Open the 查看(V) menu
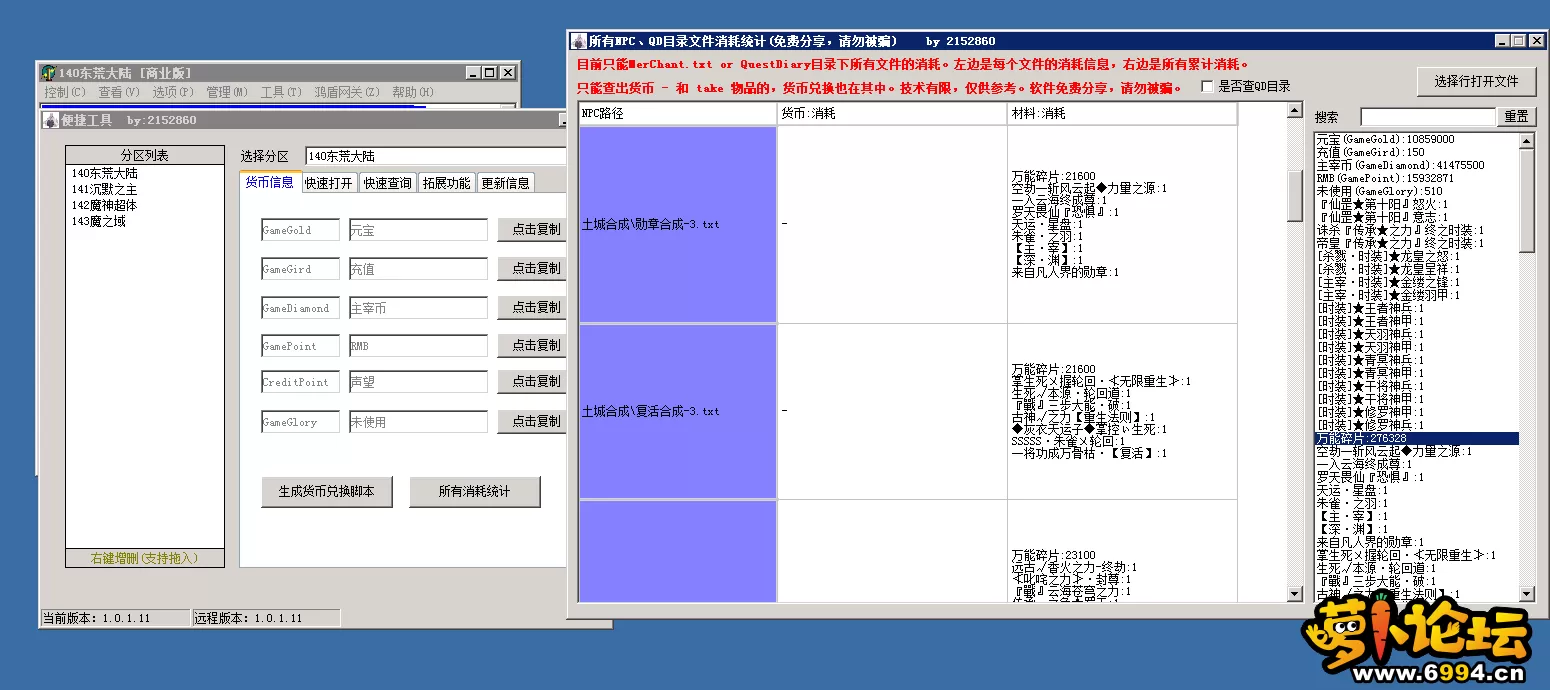1550x690 pixels. [119, 92]
